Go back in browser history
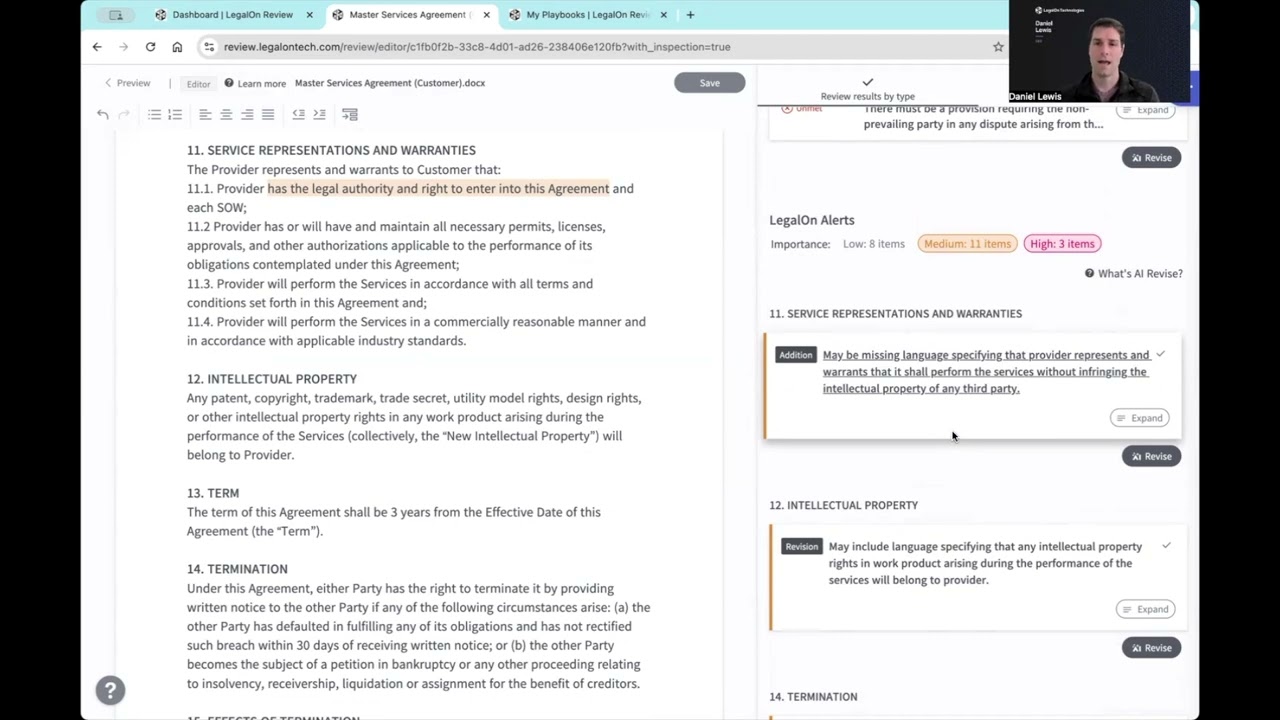Screen dimensions: 1280x720 (x=97, y=47)
